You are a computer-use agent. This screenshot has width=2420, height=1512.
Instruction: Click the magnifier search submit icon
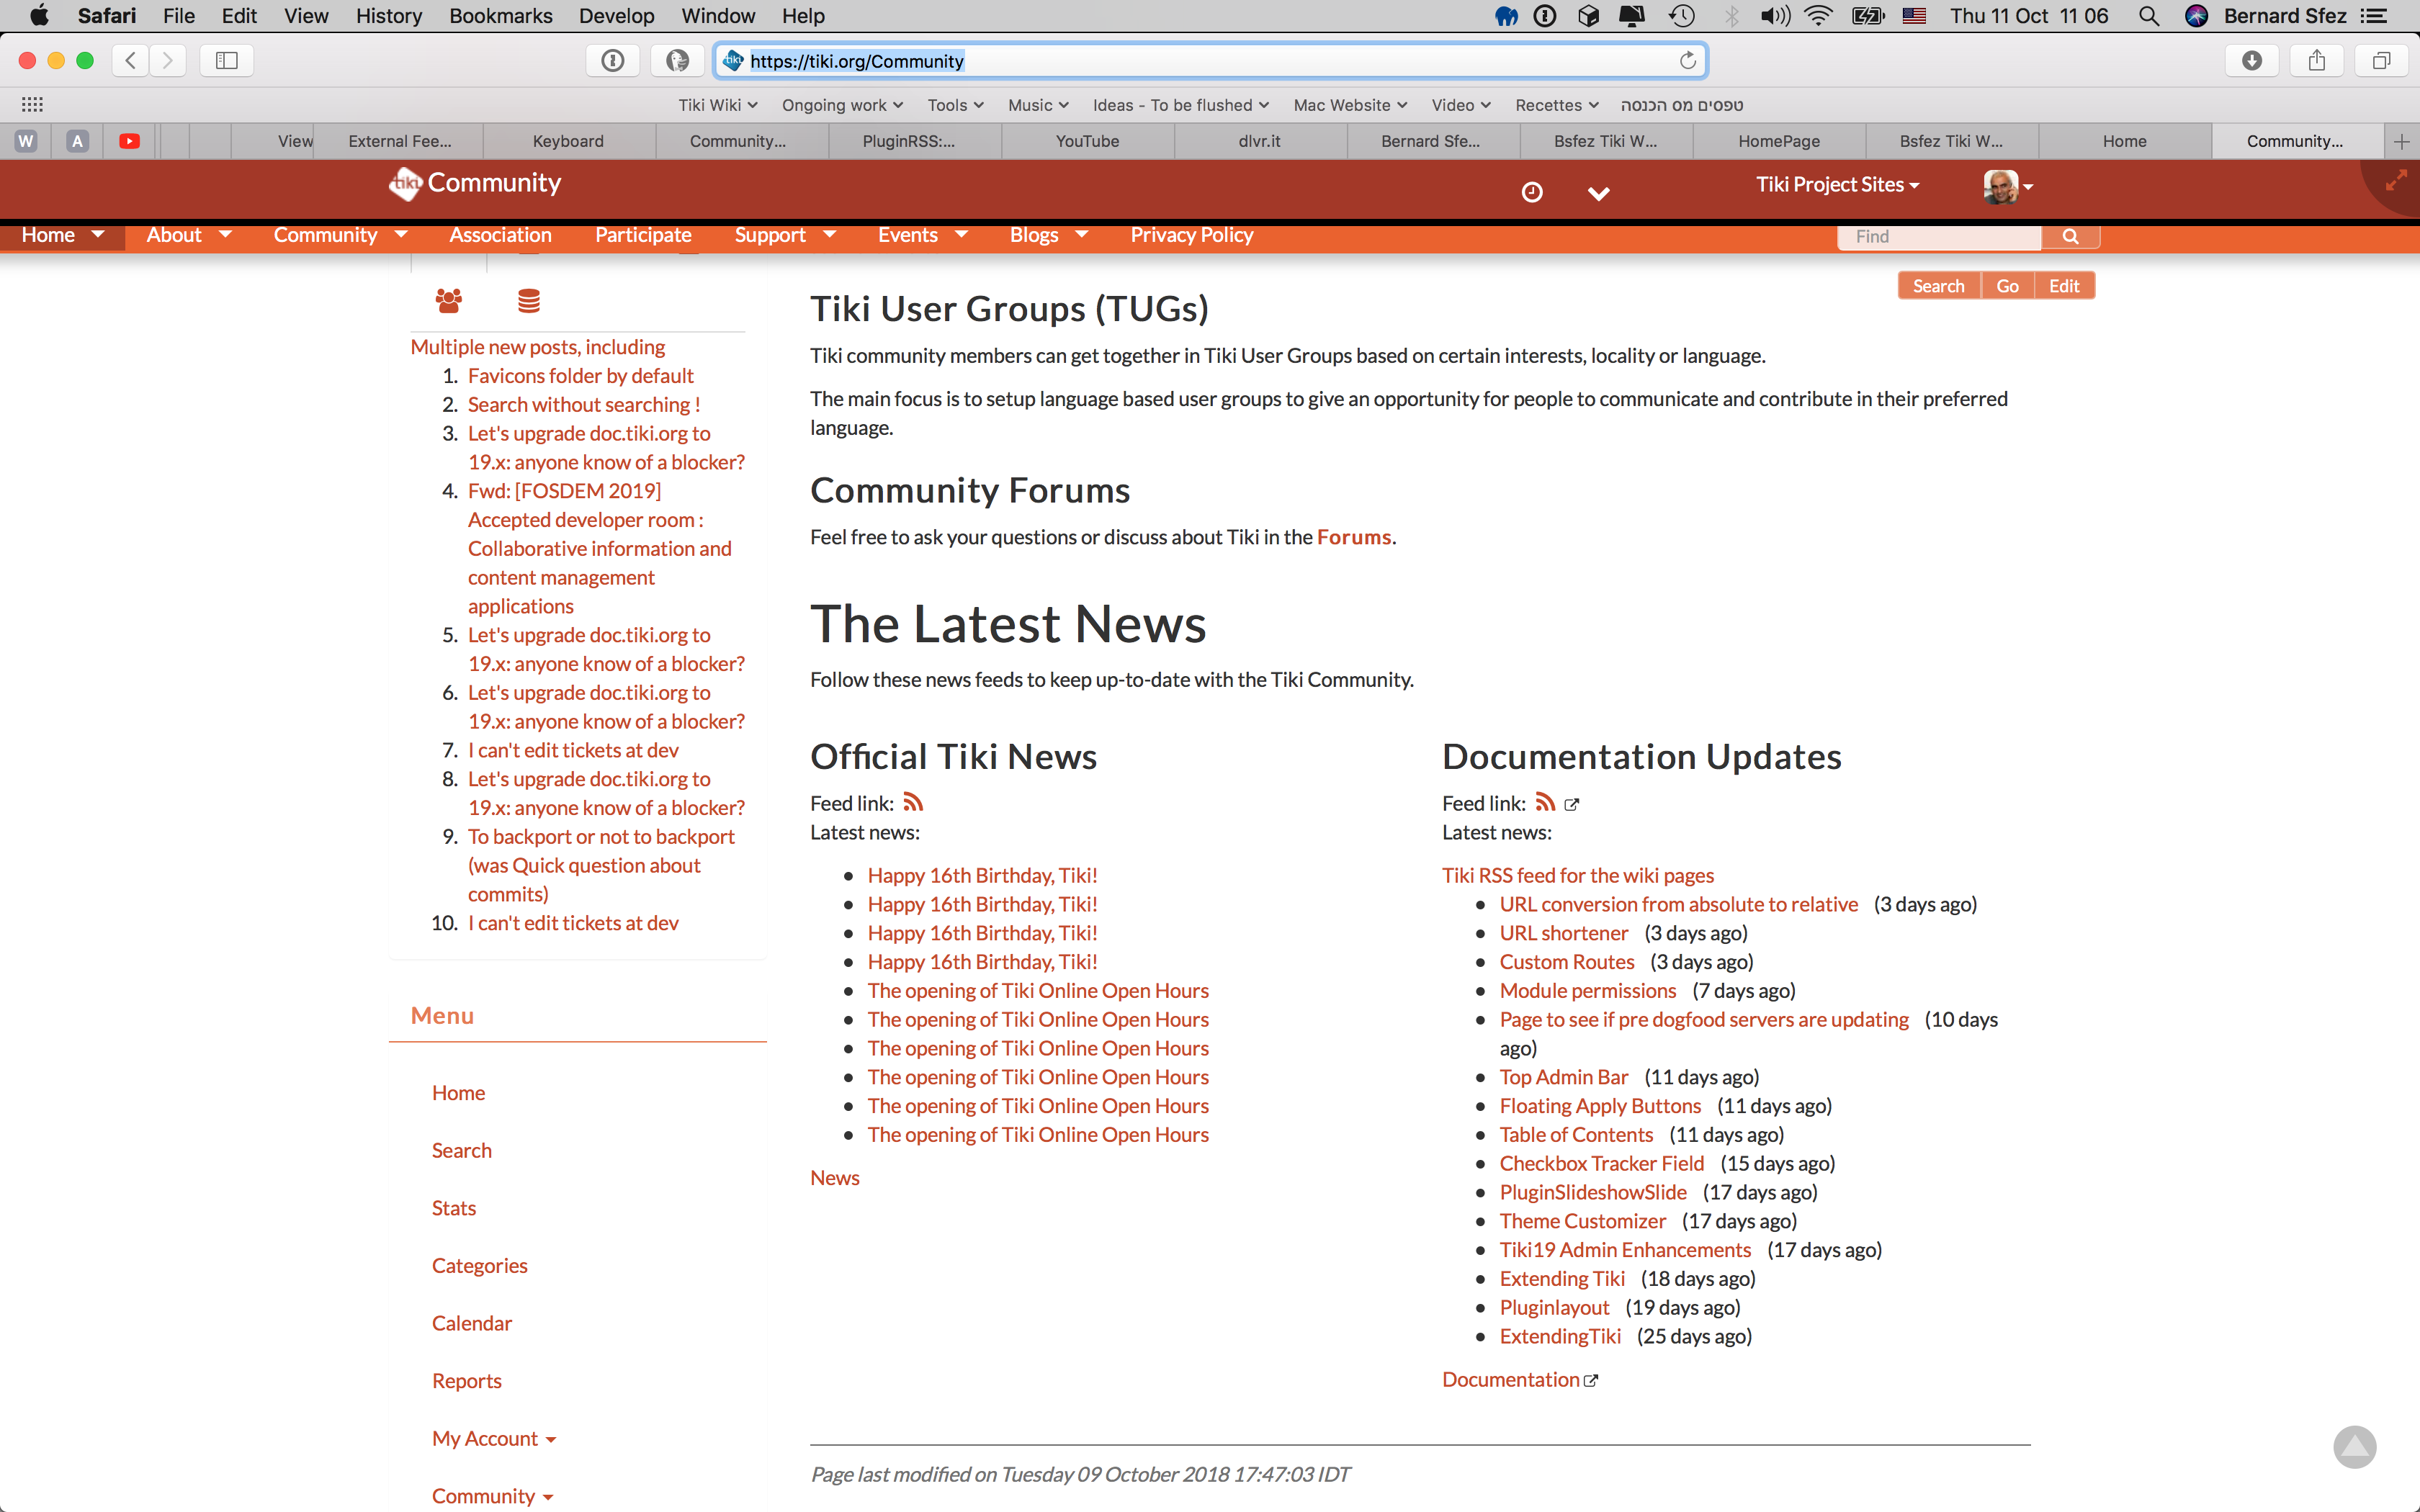coord(2070,237)
